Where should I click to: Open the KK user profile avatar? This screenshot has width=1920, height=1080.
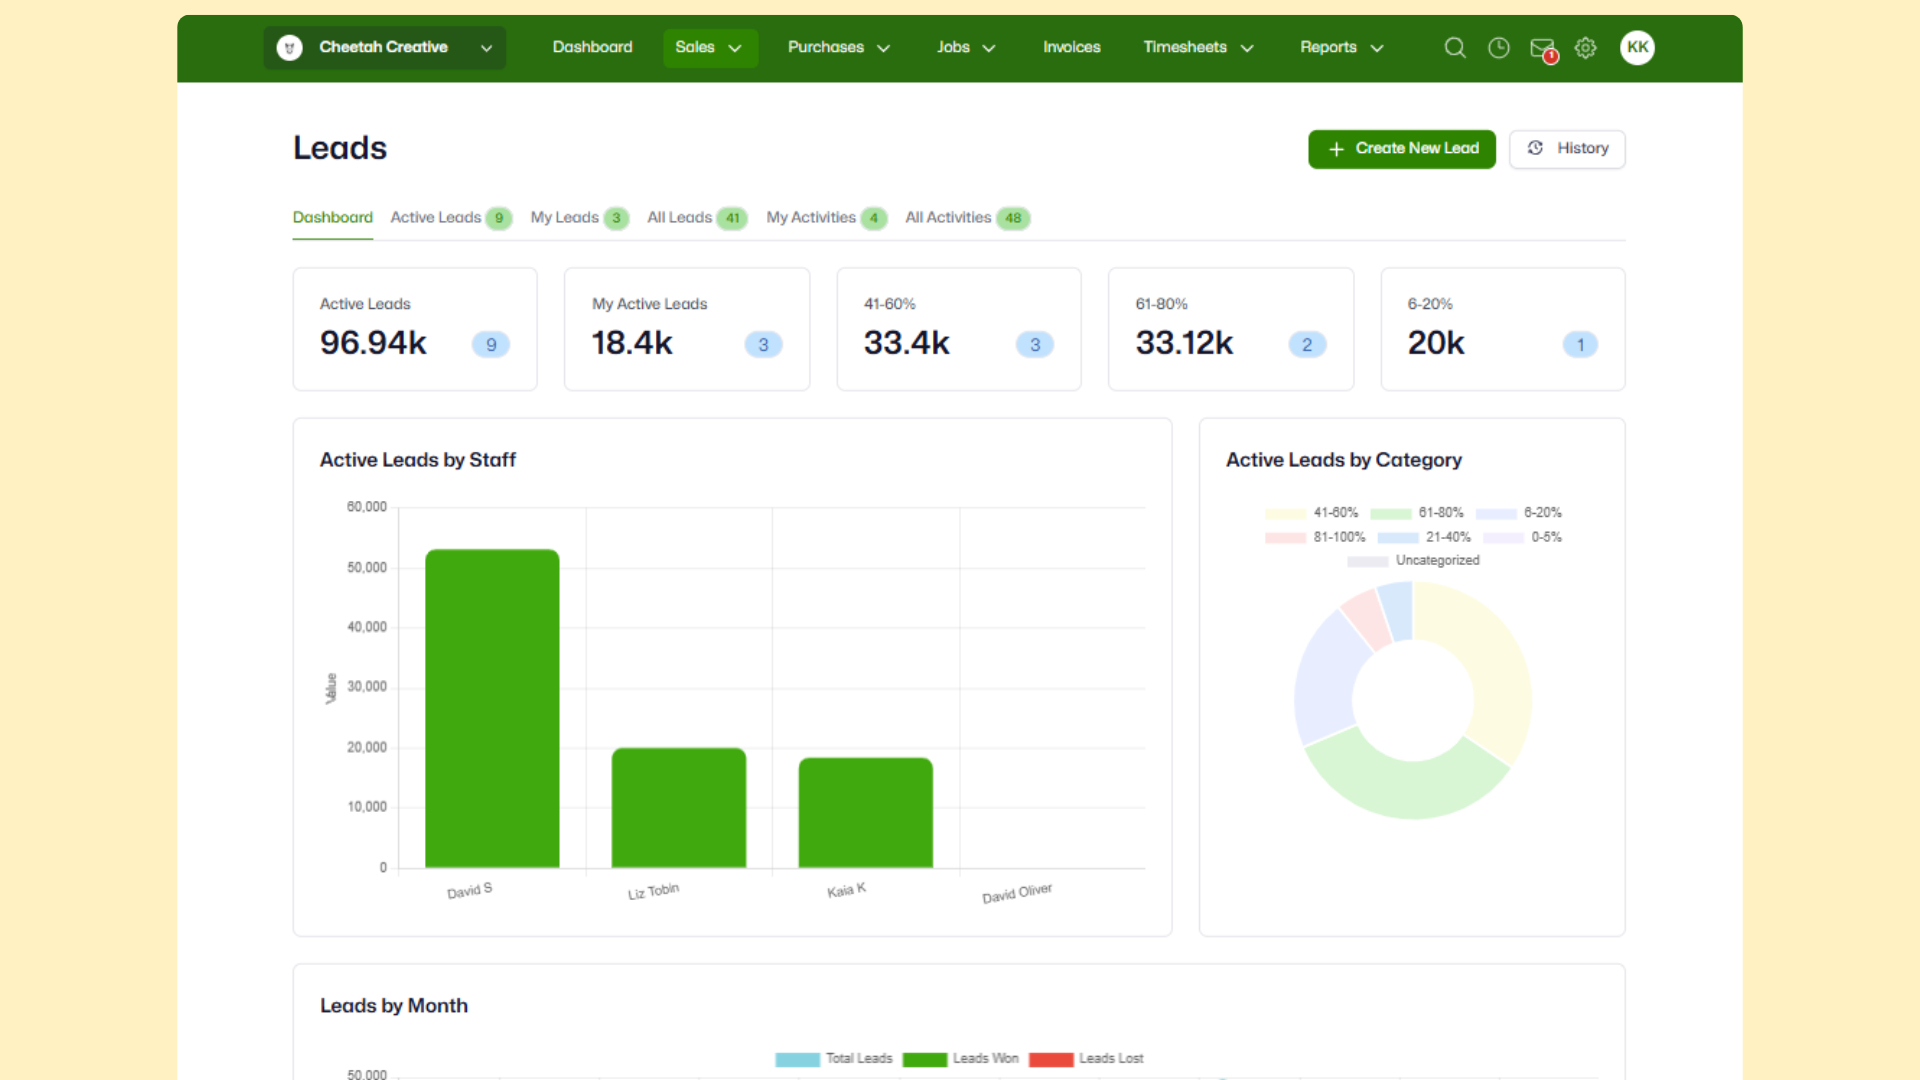(x=1637, y=47)
